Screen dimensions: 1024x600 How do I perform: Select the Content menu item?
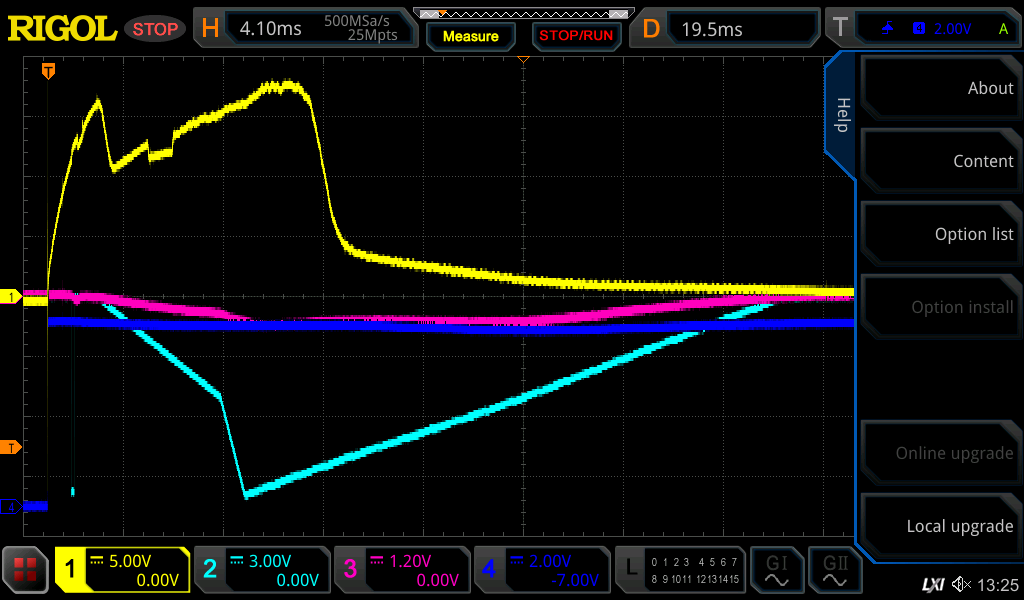tap(940, 161)
